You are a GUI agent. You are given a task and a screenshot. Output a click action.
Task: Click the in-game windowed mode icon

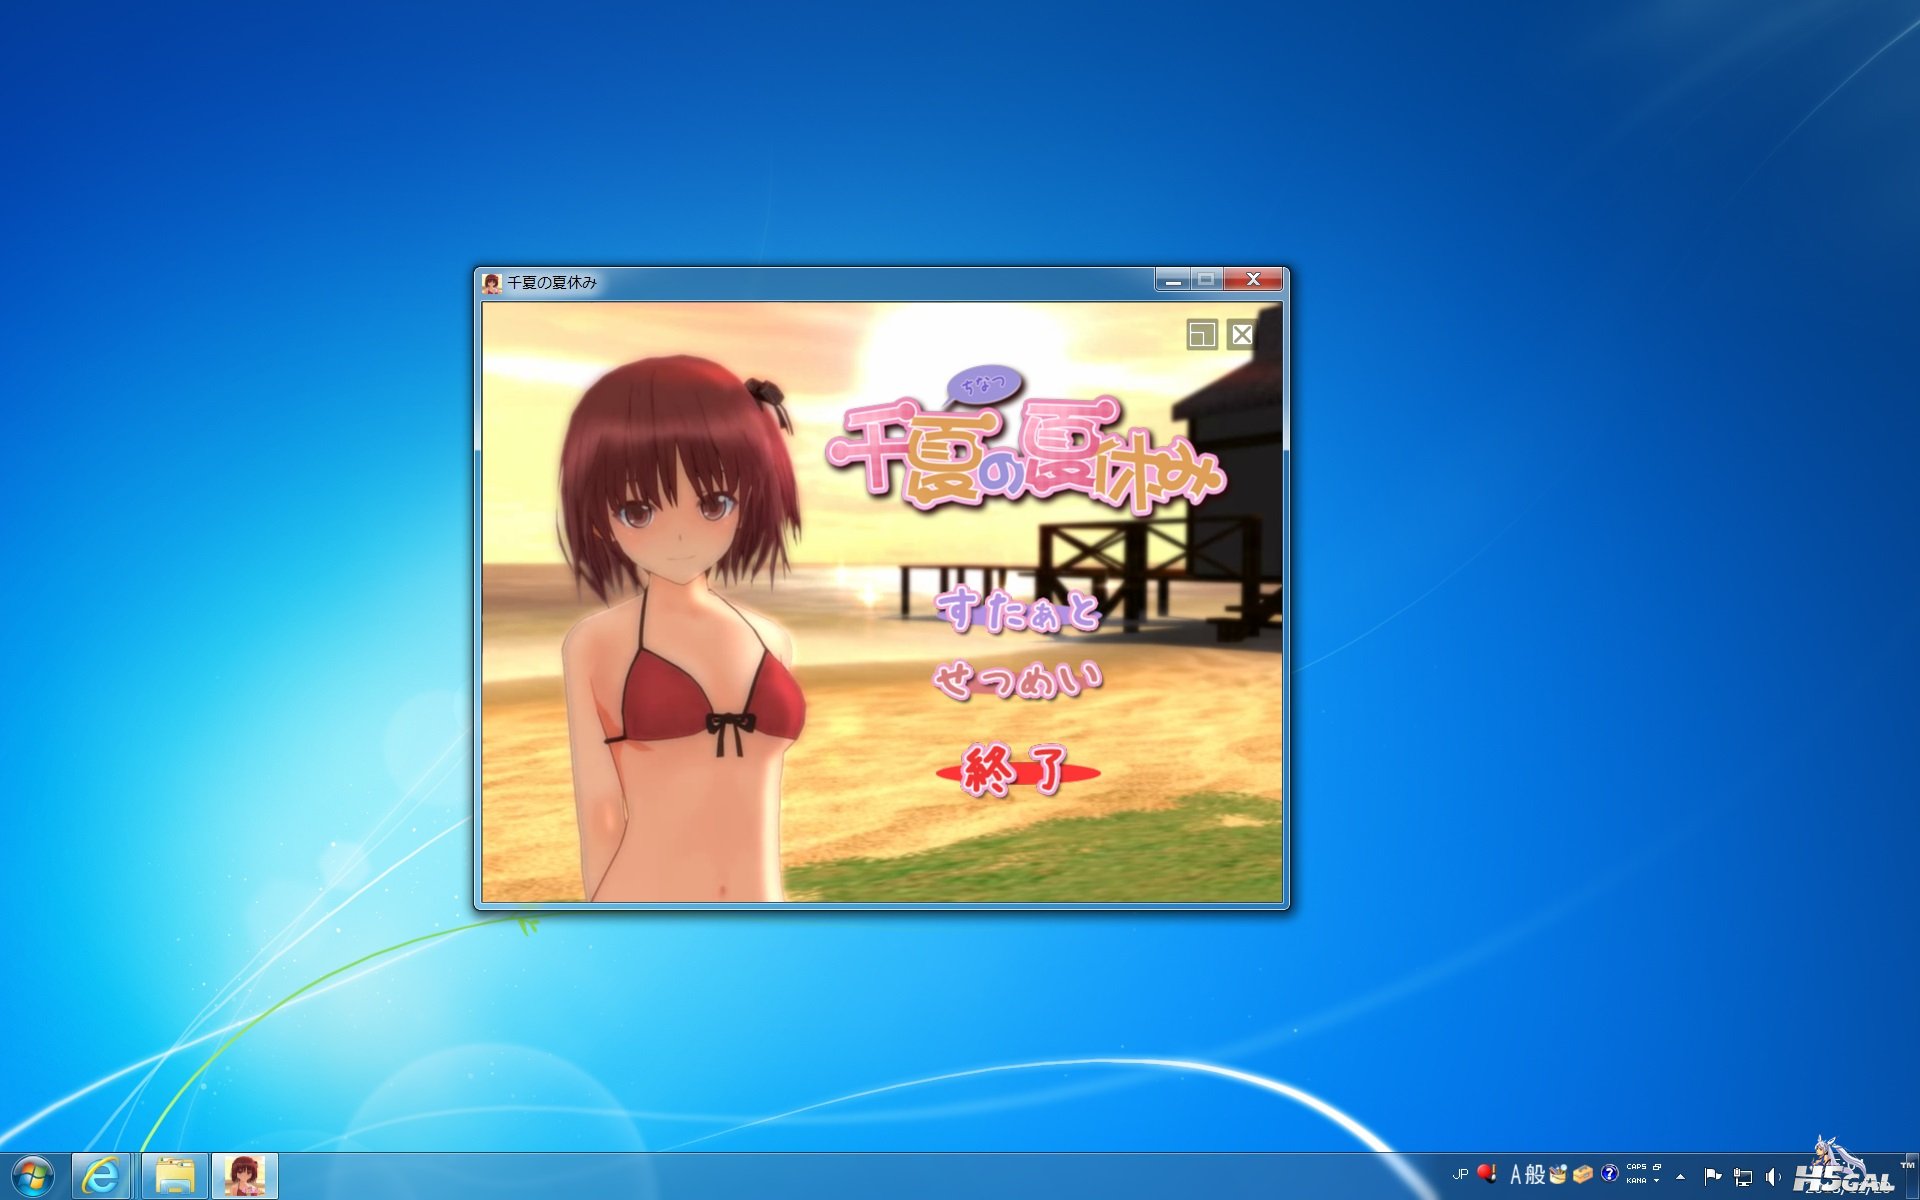[1201, 335]
